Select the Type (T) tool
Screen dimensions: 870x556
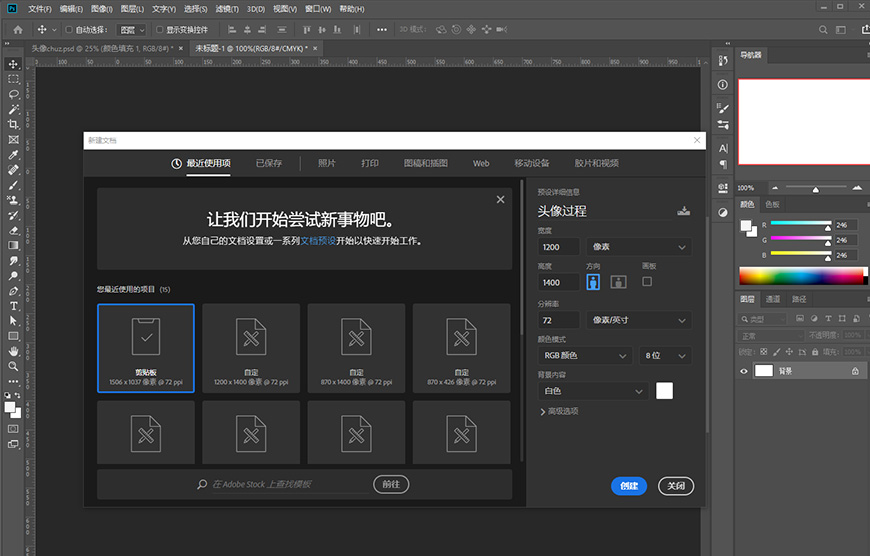click(x=14, y=306)
